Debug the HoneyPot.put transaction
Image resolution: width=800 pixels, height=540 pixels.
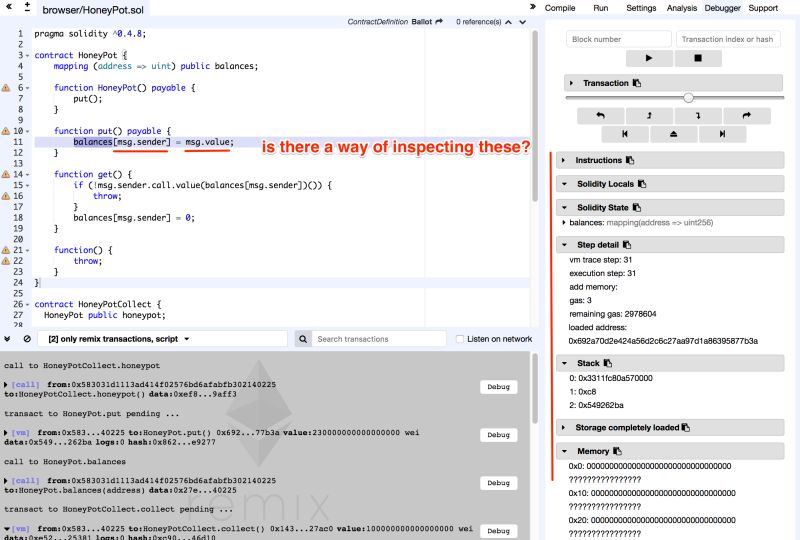(498, 435)
